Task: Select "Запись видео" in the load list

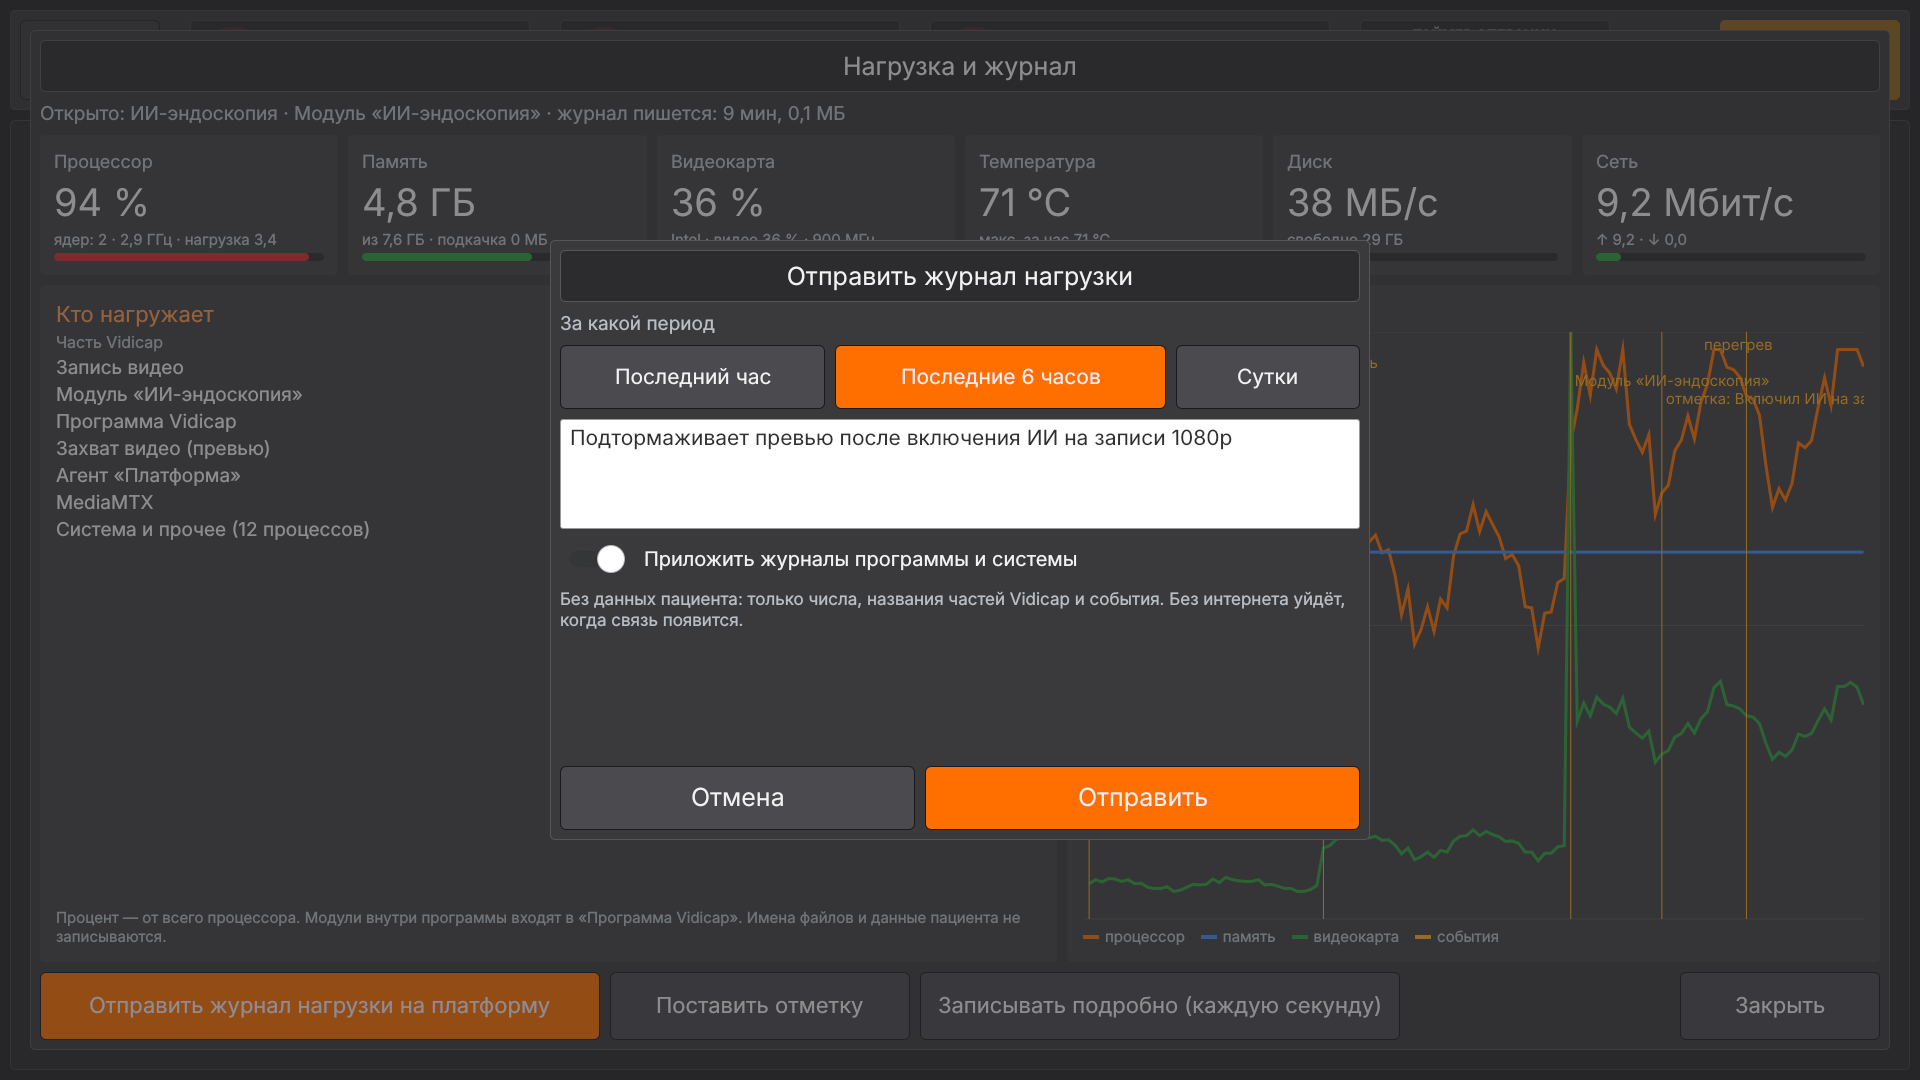Action: [120, 368]
